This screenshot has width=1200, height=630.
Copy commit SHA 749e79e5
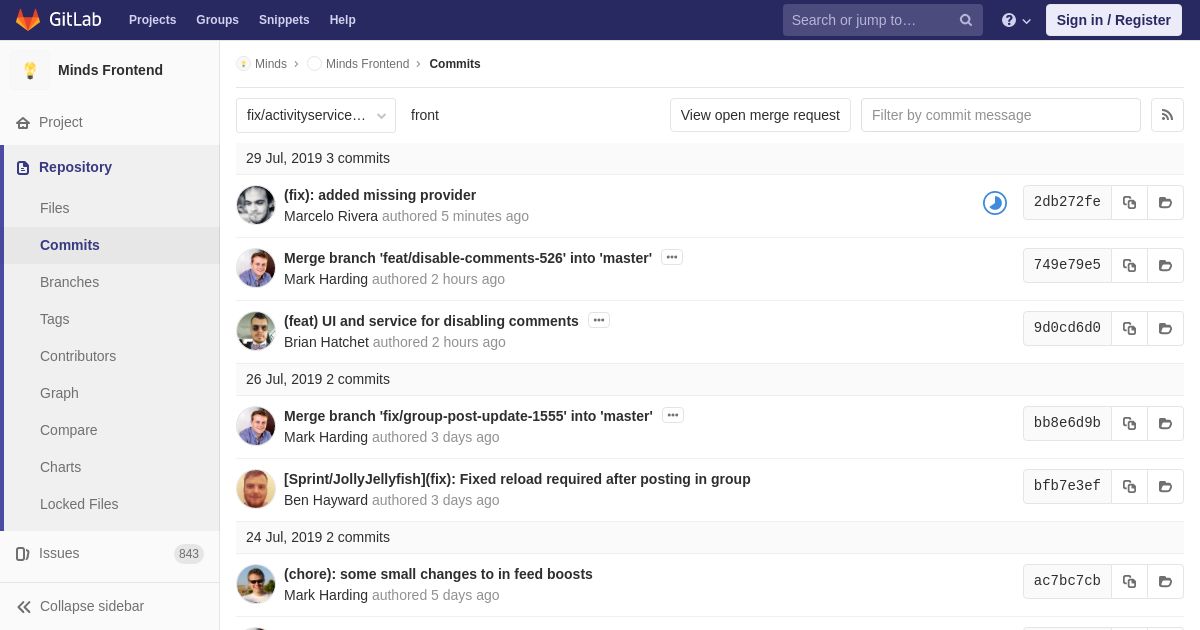pyautogui.click(x=1129, y=265)
